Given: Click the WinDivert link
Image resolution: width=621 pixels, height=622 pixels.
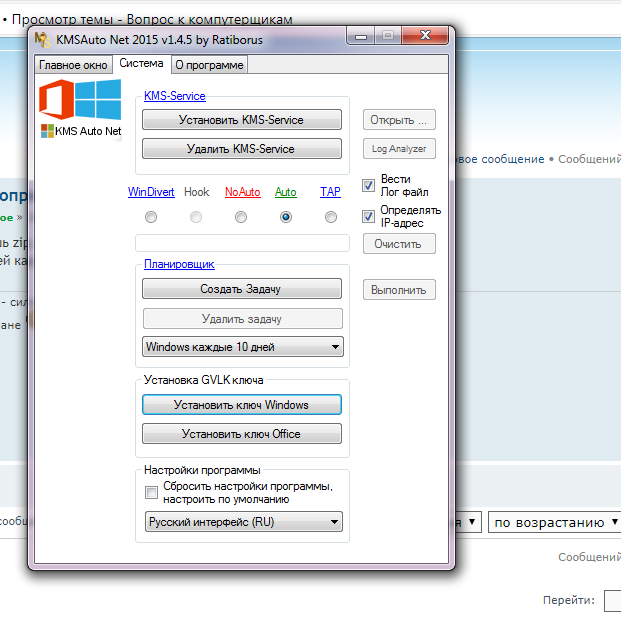Looking at the screenshot, I should (151, 192).
